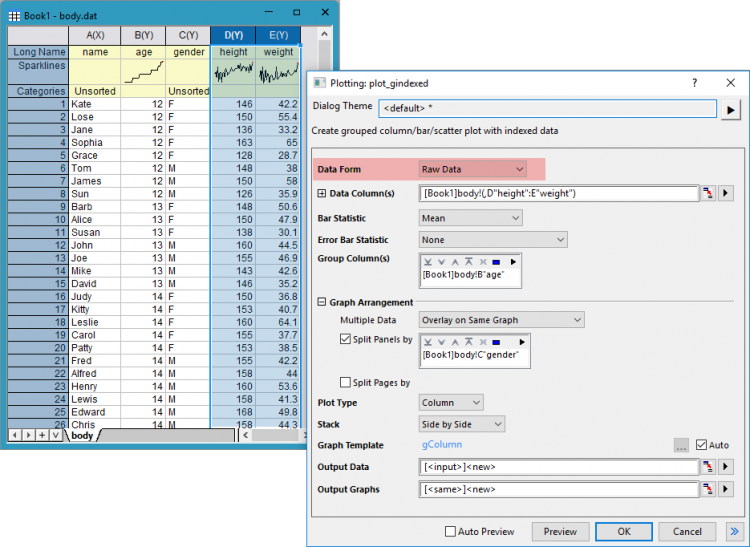Screen dimensions: 750x547
Task: Move up icon in Group Column(s) toolbar
Action: tap(455, 262)
